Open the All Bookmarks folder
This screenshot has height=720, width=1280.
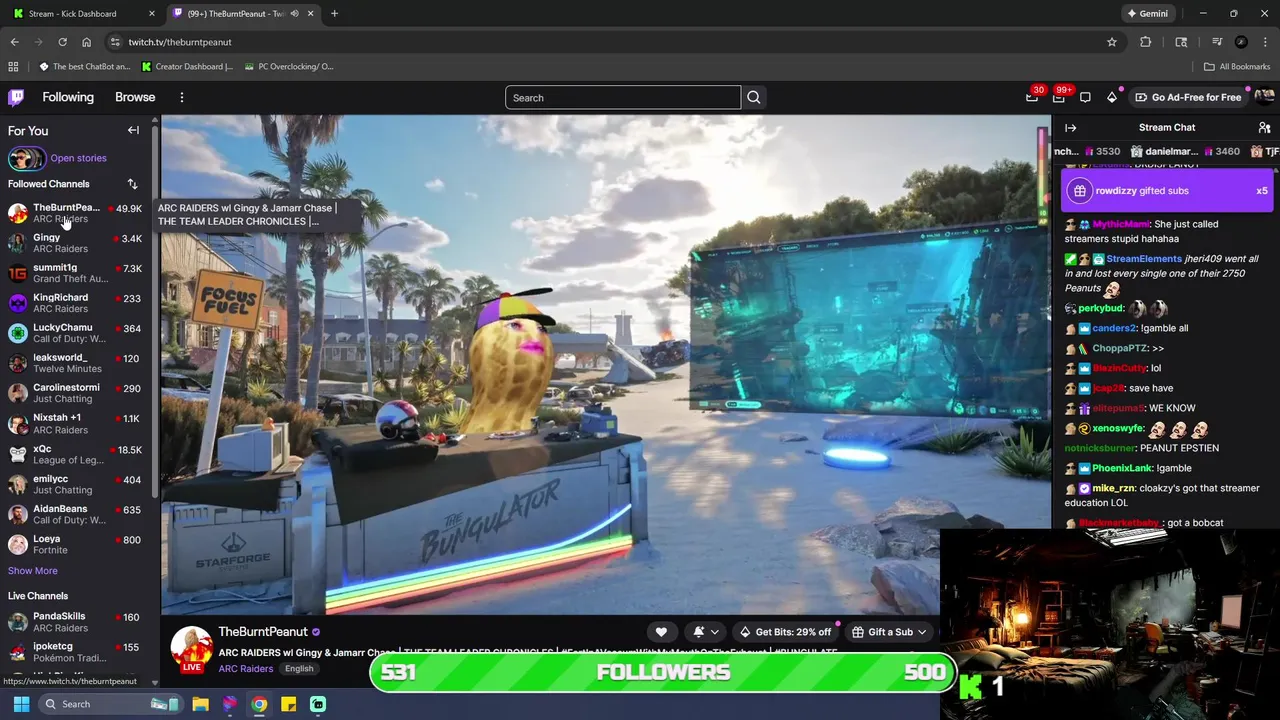point(1237,67)
